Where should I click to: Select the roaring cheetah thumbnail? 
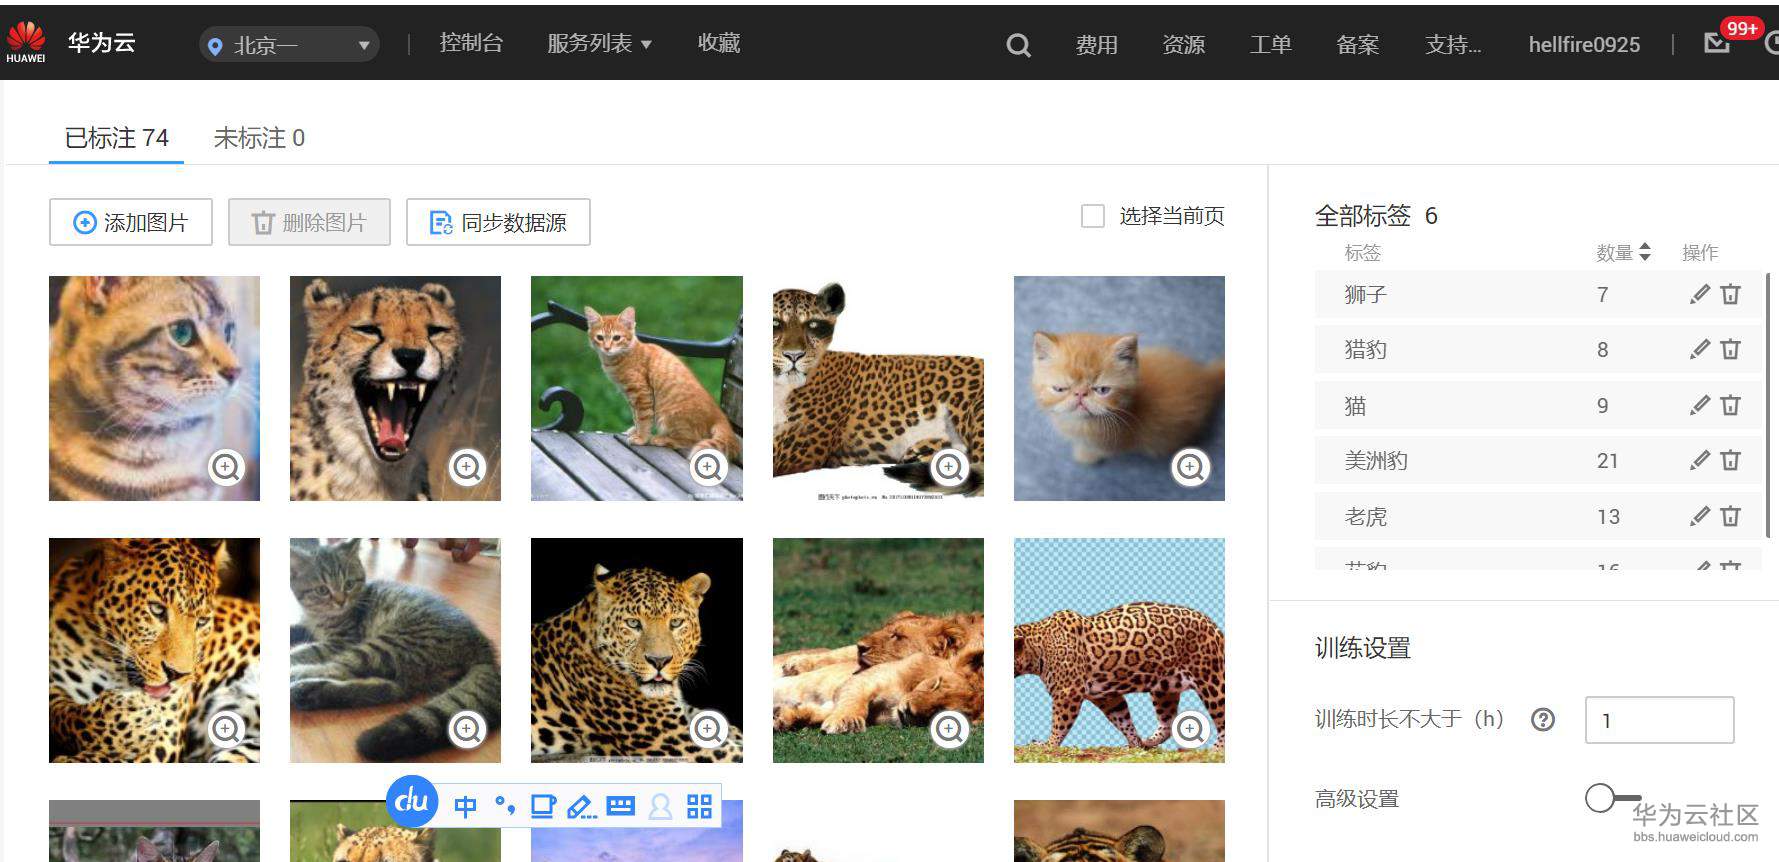[x=395, y=388]
